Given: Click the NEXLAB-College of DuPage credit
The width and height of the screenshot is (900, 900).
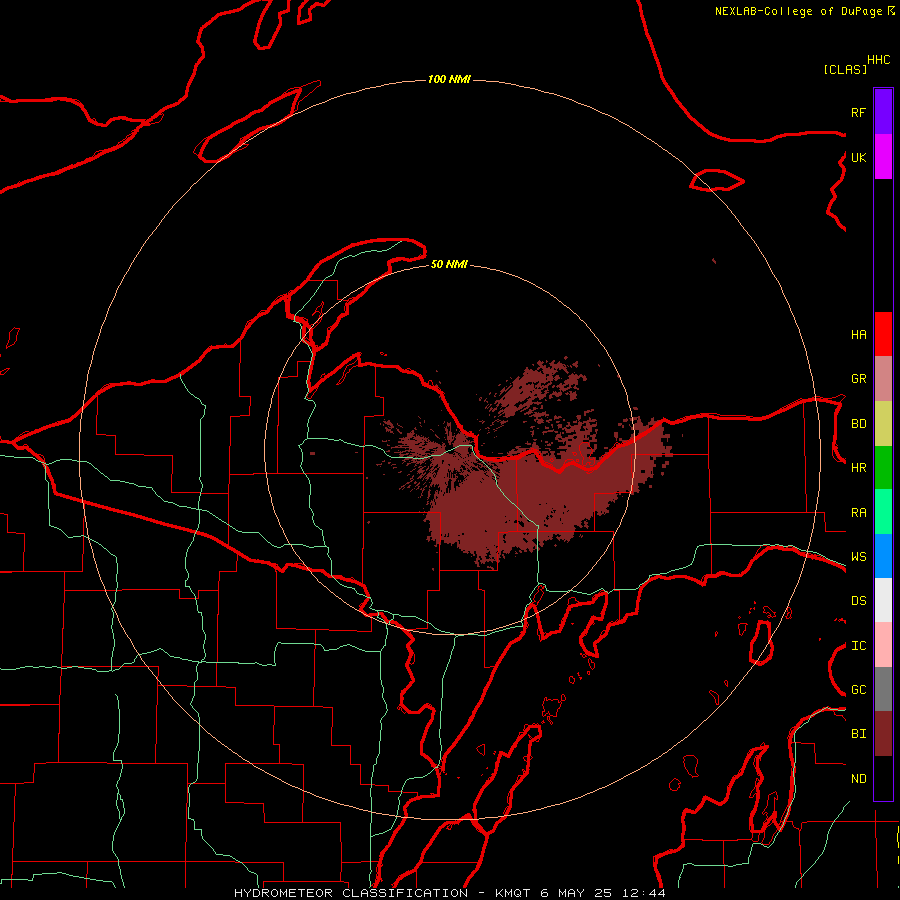Looking at the screenshot, I should click(x=798, y=11).
